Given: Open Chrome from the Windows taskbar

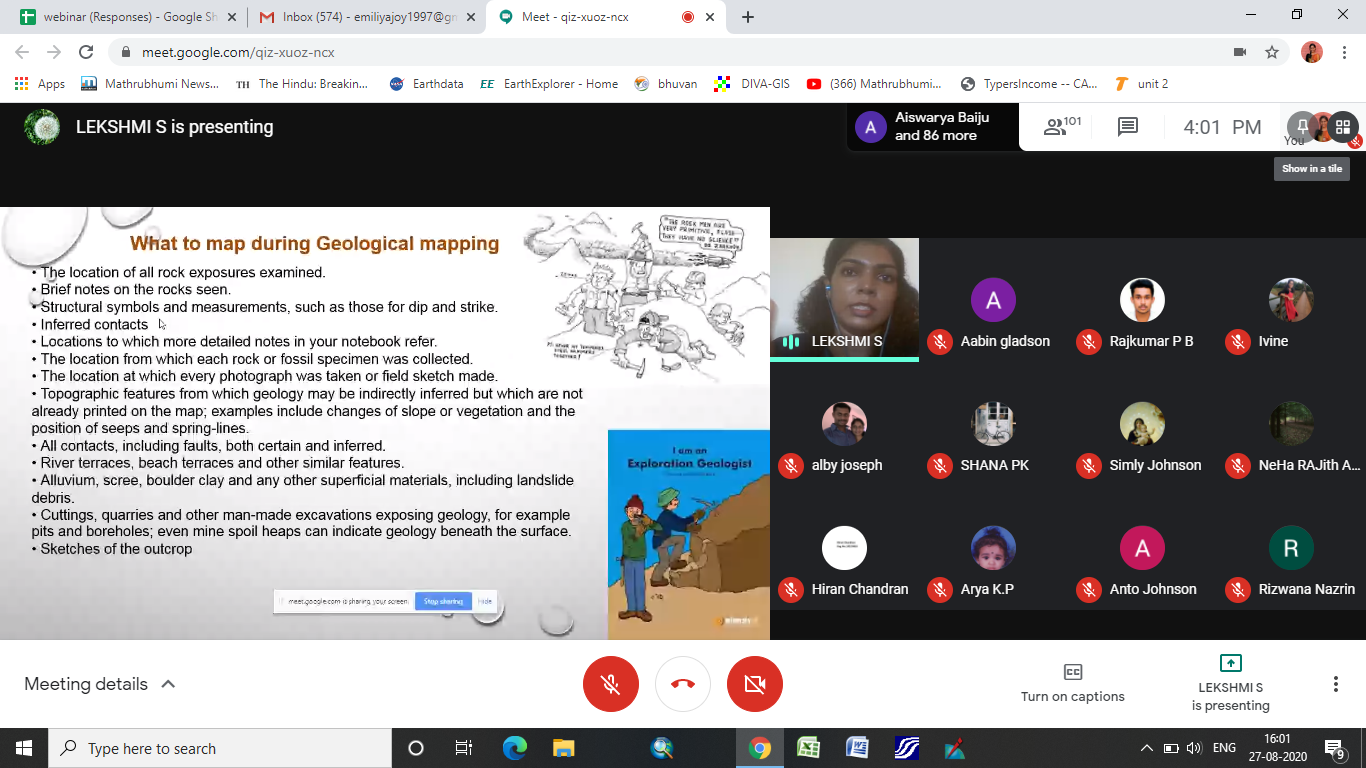Looking at the screenshot, I should pyautogui.click(x=760, y=748).
